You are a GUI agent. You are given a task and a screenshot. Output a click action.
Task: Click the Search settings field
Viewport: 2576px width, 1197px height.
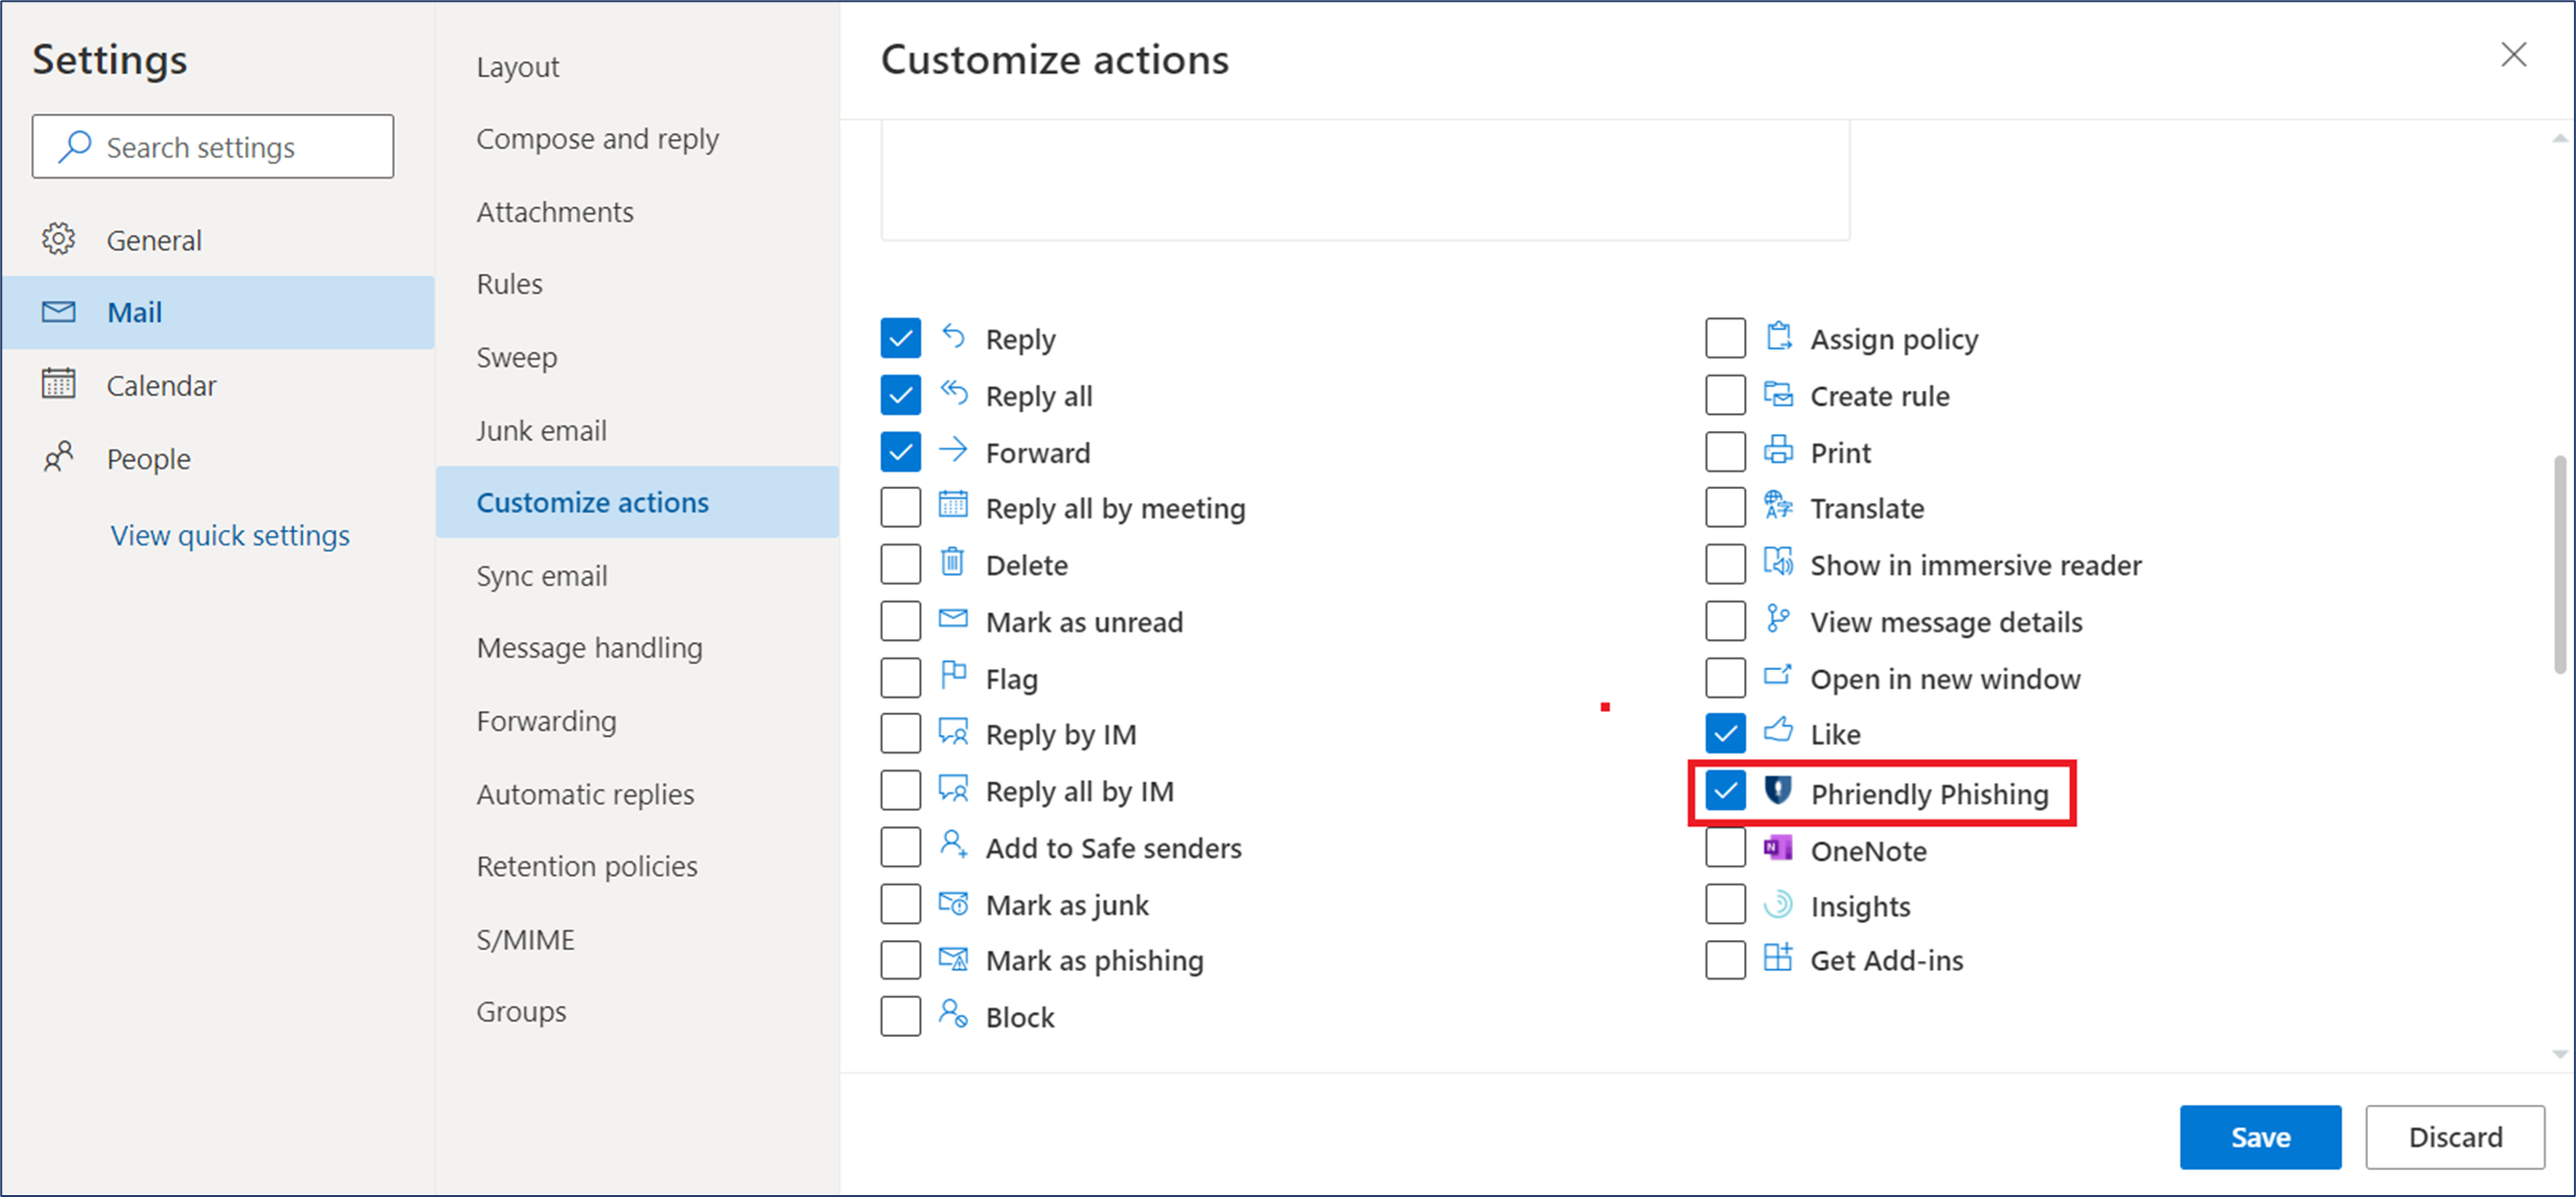click(x=213, y=147)
